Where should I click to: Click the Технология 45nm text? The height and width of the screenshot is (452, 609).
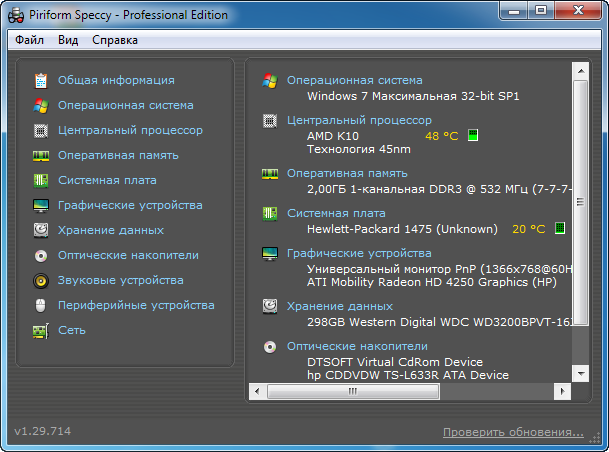(359, 150)
